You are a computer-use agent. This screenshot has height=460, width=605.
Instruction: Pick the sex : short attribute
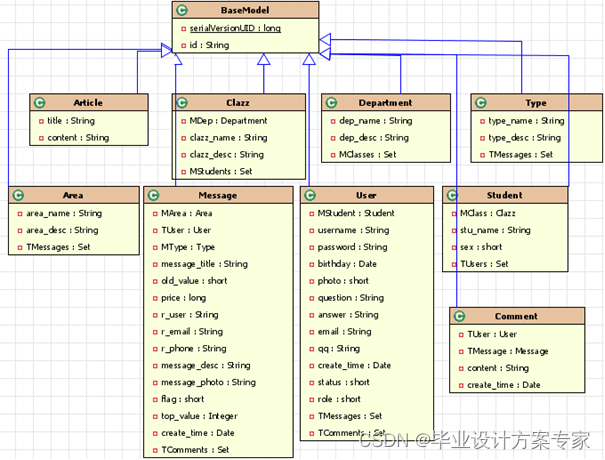click(481, 247)
